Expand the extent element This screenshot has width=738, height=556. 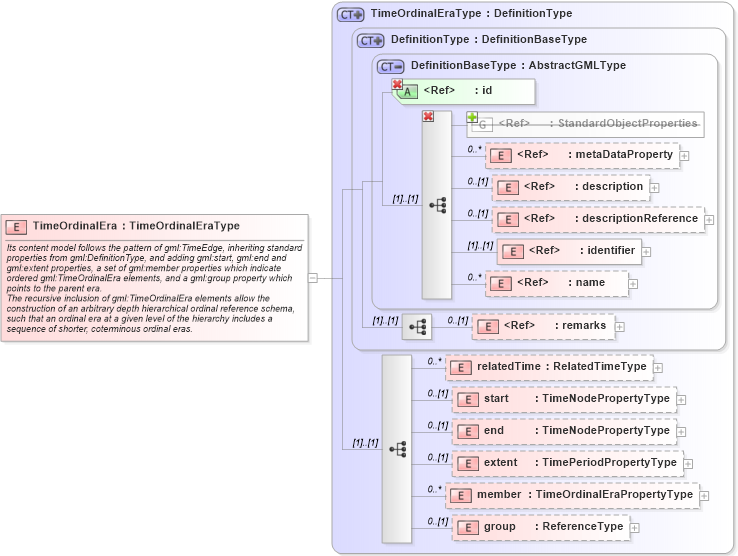pyautogui.click(x=688, y=464)
